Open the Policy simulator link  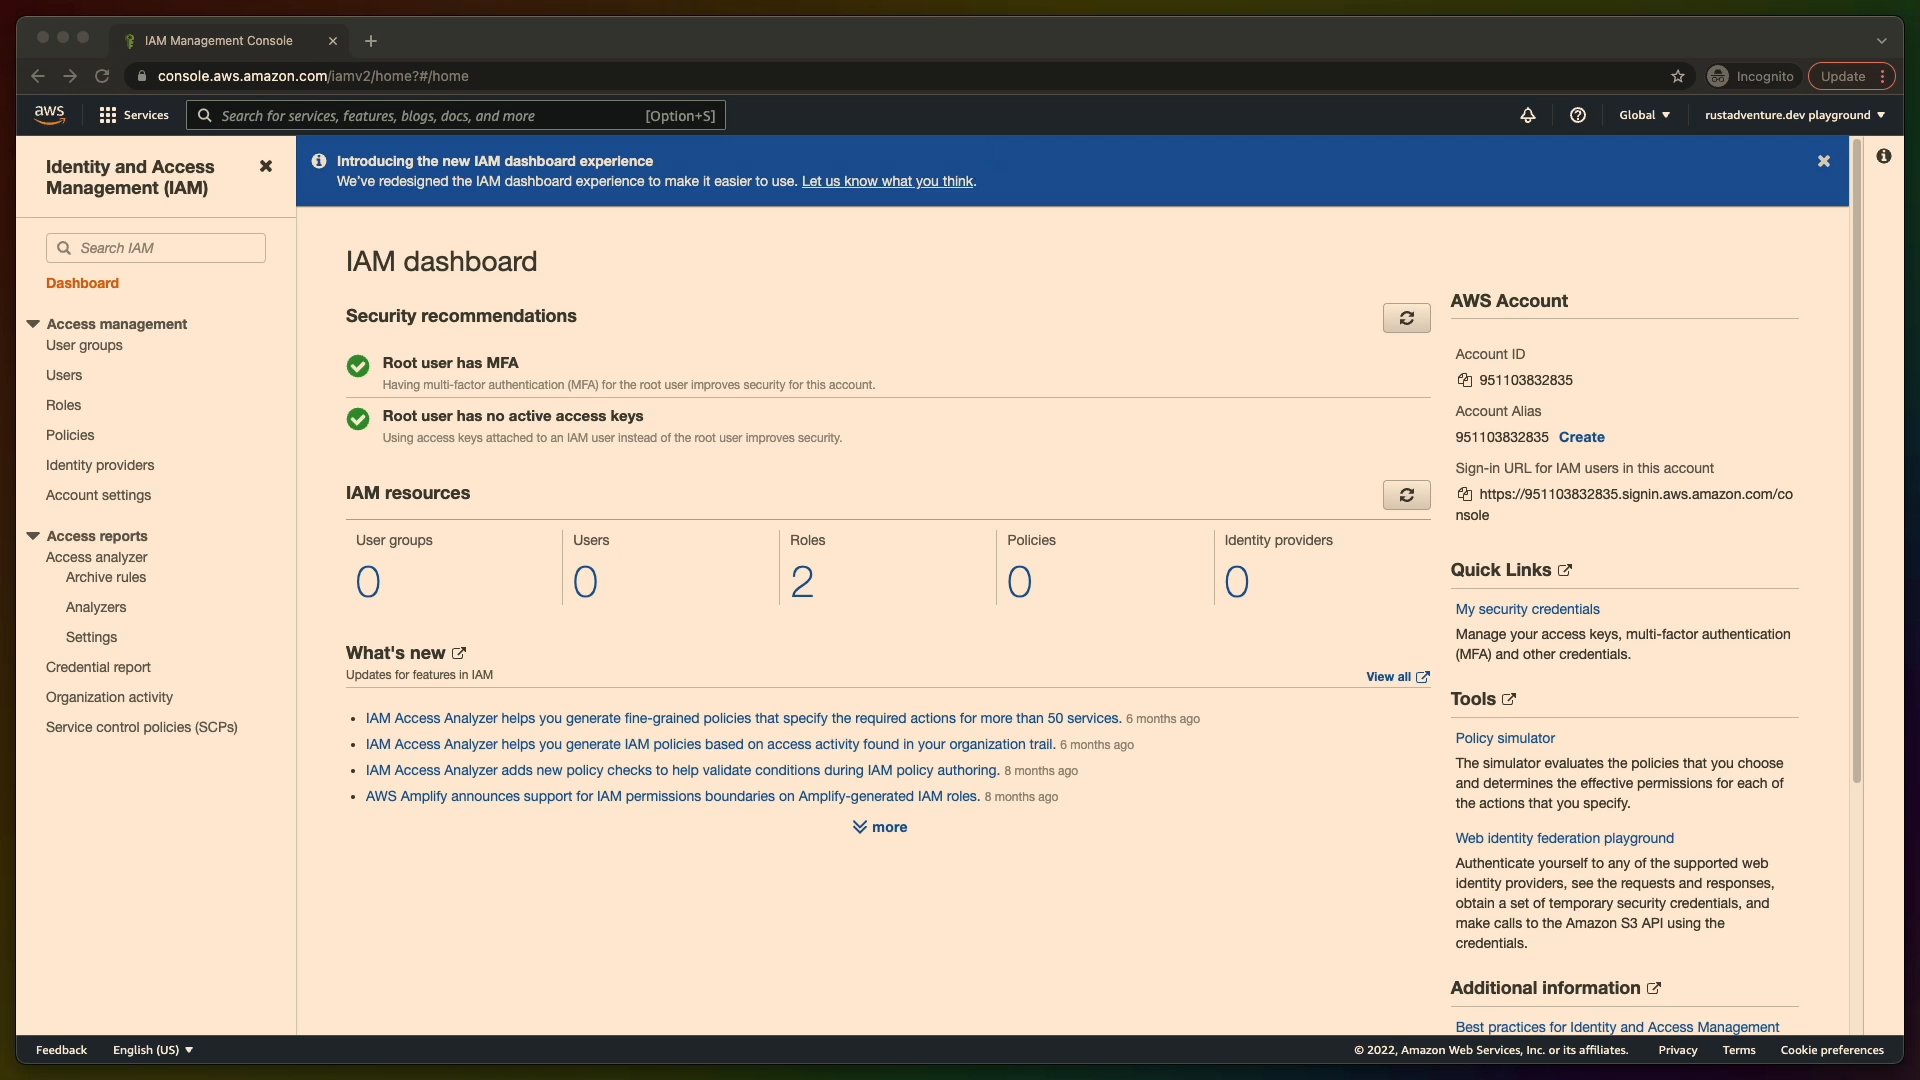tap(1505, 738)
